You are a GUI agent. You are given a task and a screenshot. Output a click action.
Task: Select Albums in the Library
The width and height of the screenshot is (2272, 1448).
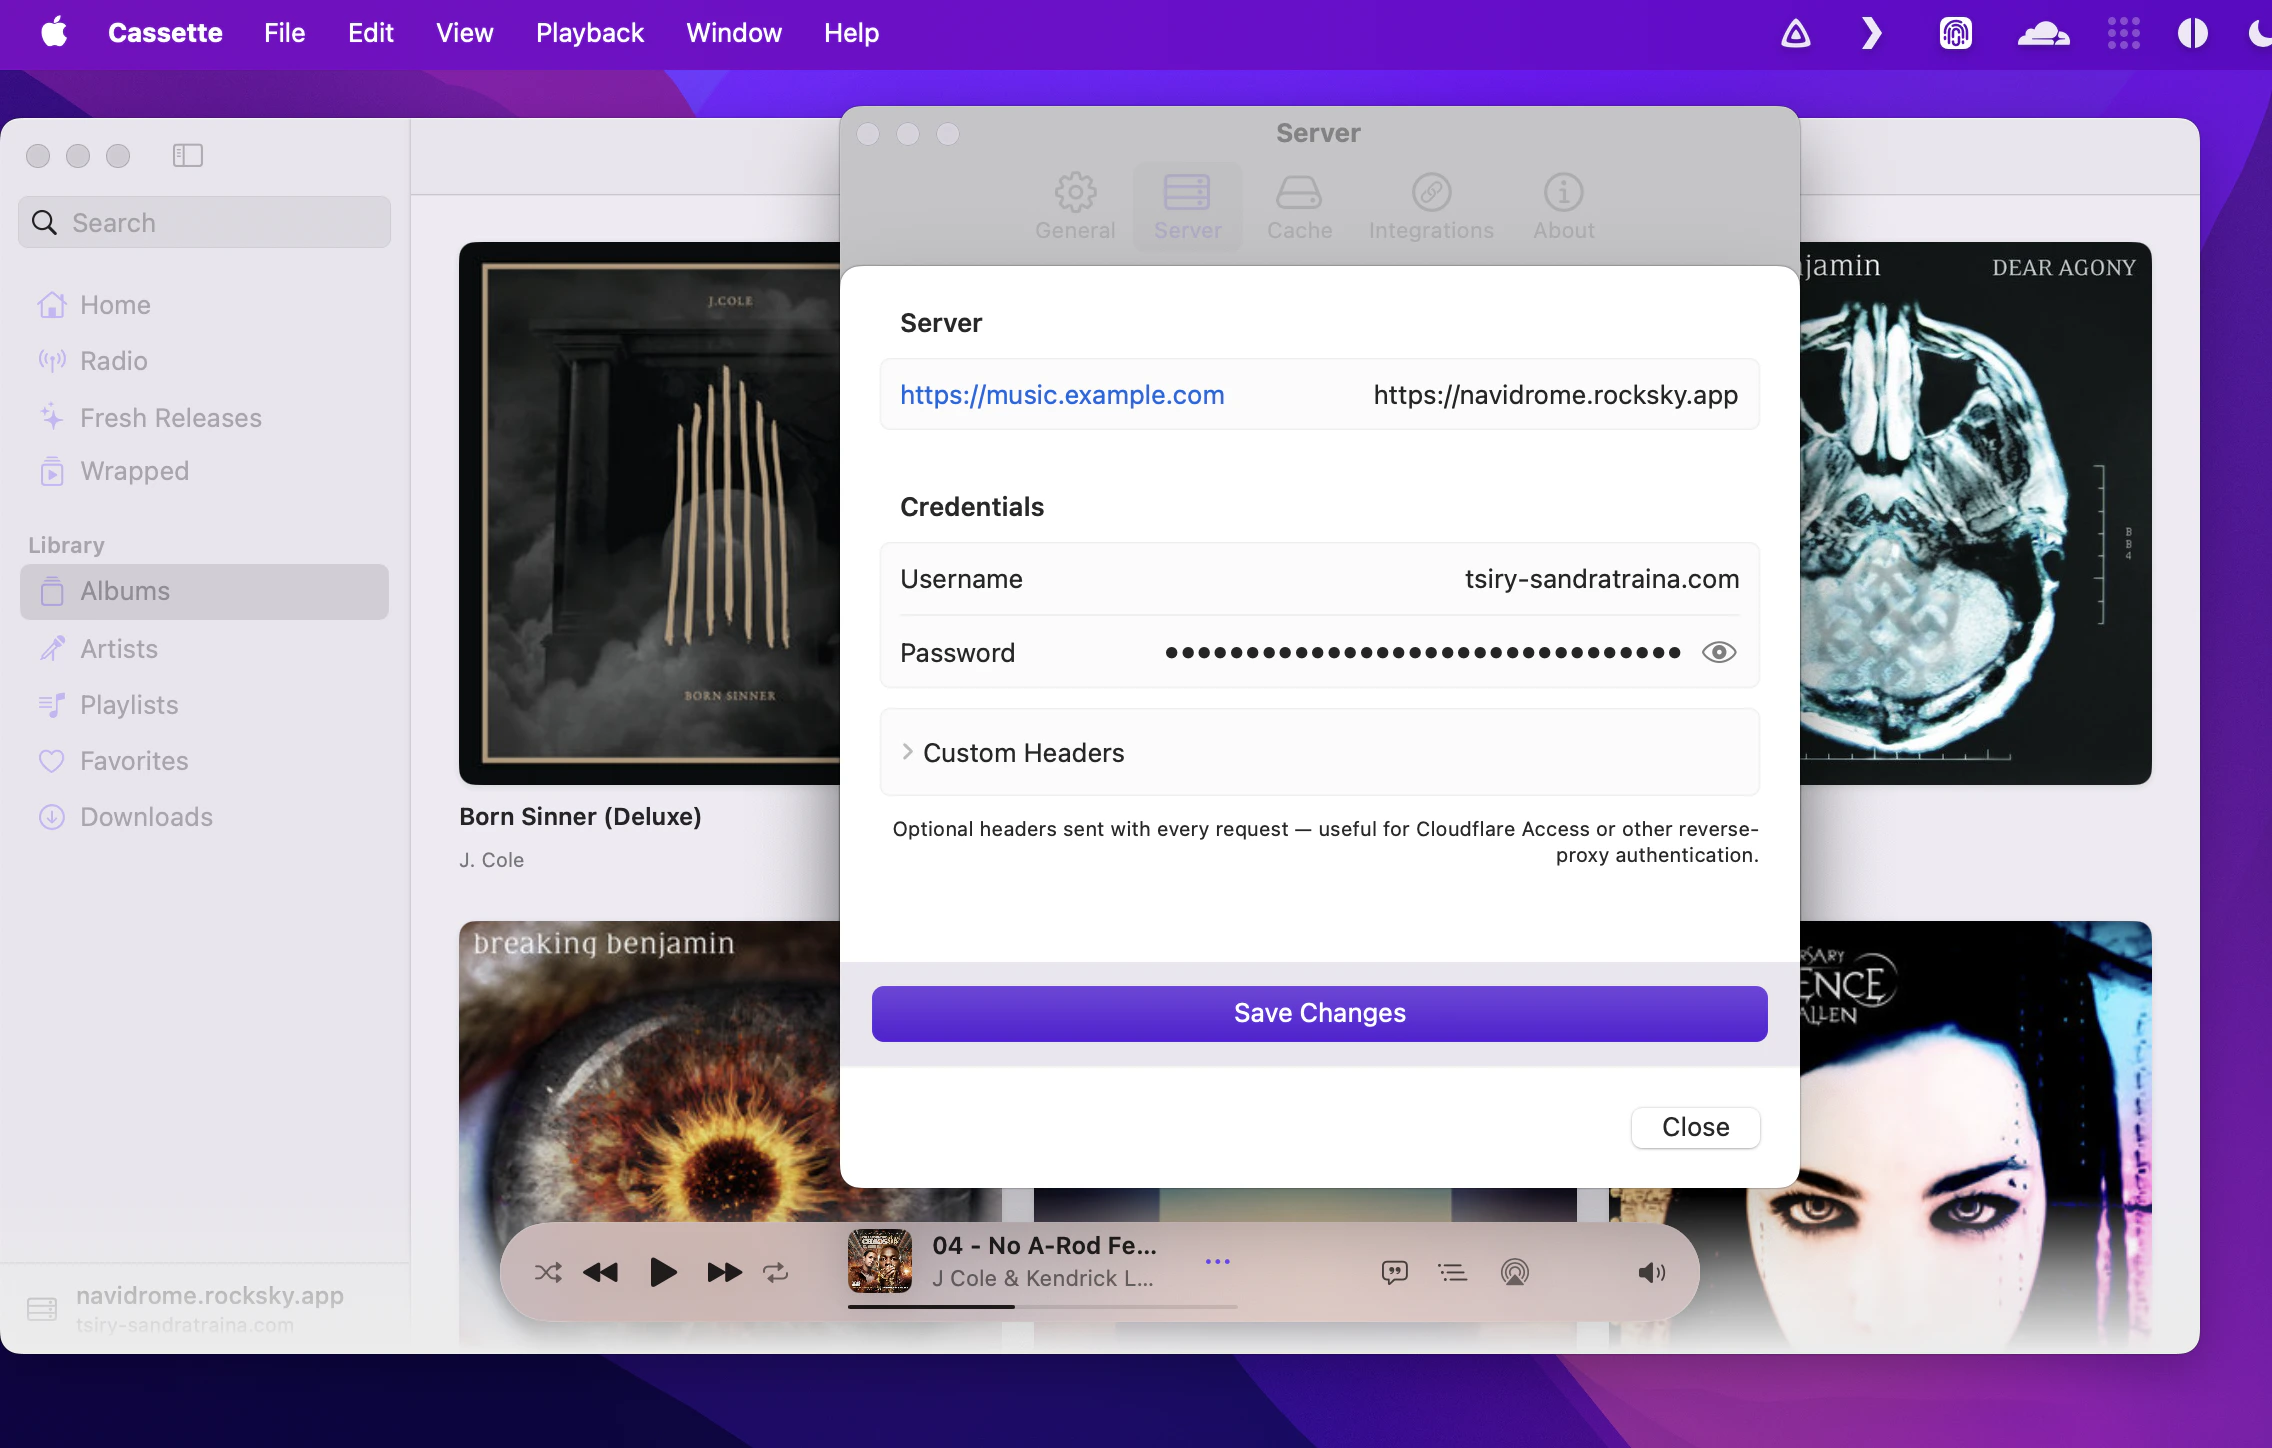pos(204,591)
